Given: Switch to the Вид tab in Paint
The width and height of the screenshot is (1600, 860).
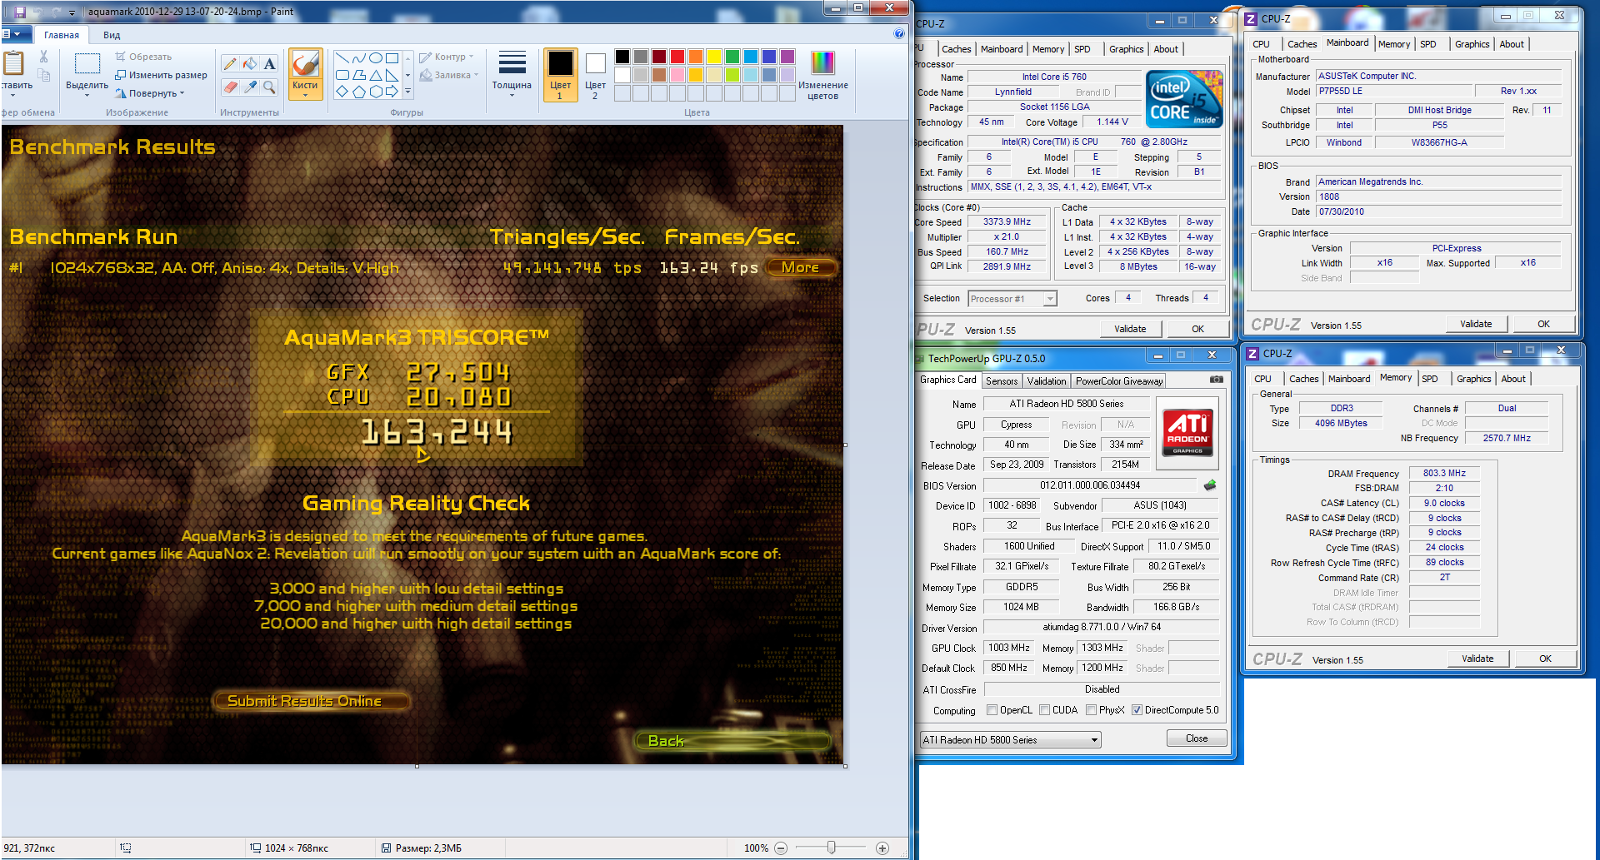Looking at the screenshot, I should tap(112, 35).
